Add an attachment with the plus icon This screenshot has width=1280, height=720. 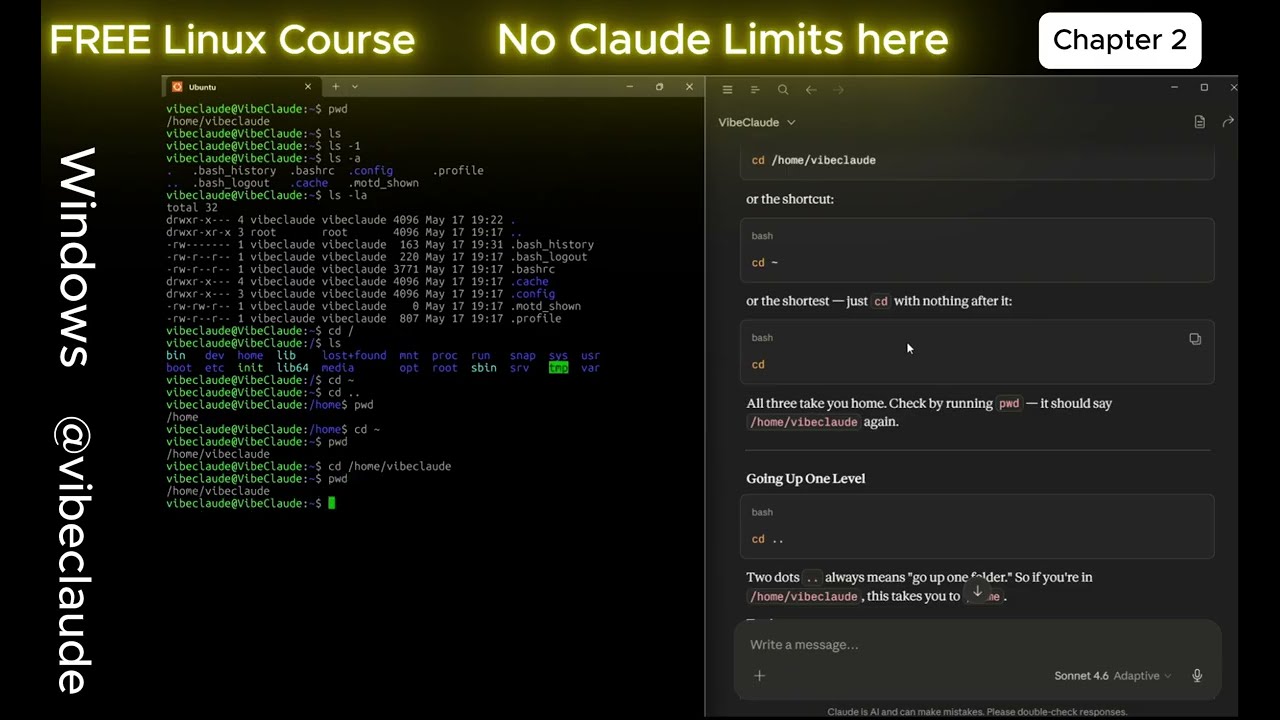point(759,676)
